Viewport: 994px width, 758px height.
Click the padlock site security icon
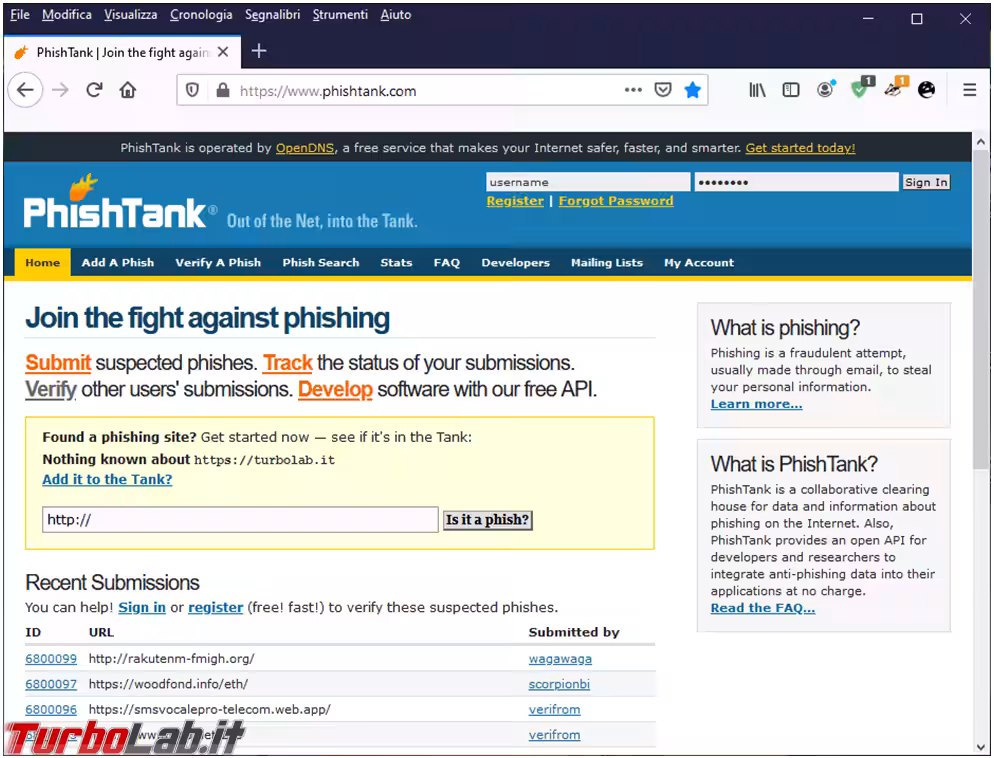222,90
